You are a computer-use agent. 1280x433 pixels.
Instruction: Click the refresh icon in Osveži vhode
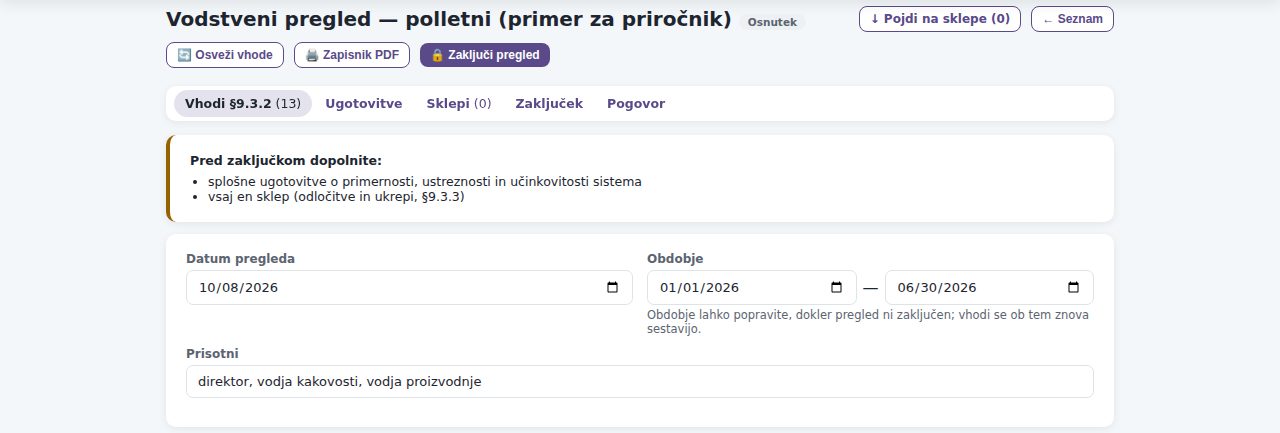(184, 55)
